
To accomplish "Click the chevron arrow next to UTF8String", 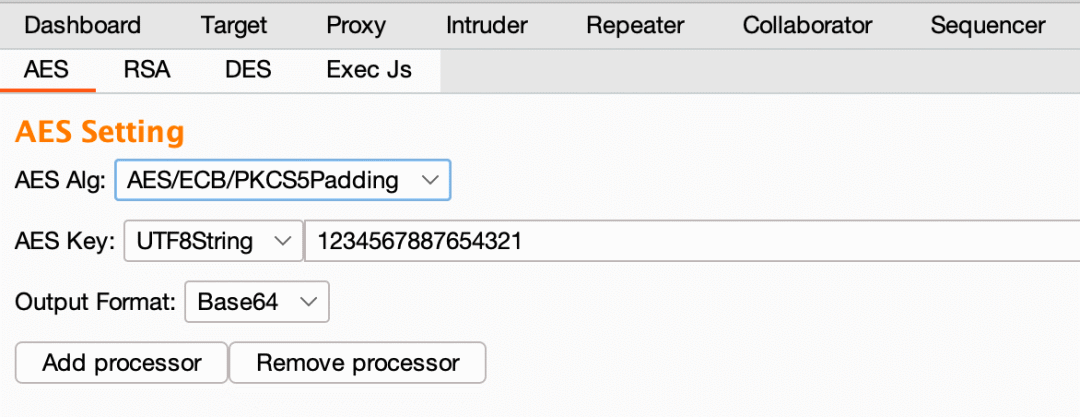I will tap(283, 241).
